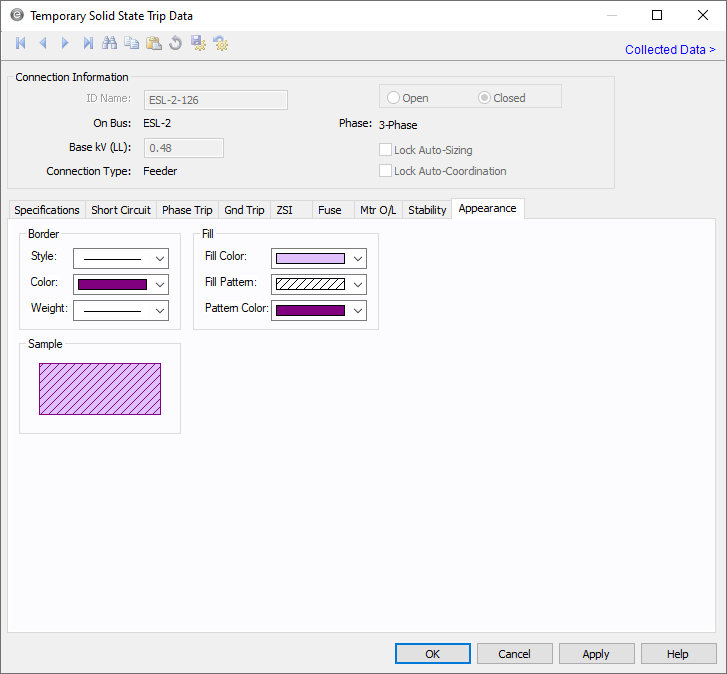
Task: Open the Collected Data link
Action: [670, 50]
